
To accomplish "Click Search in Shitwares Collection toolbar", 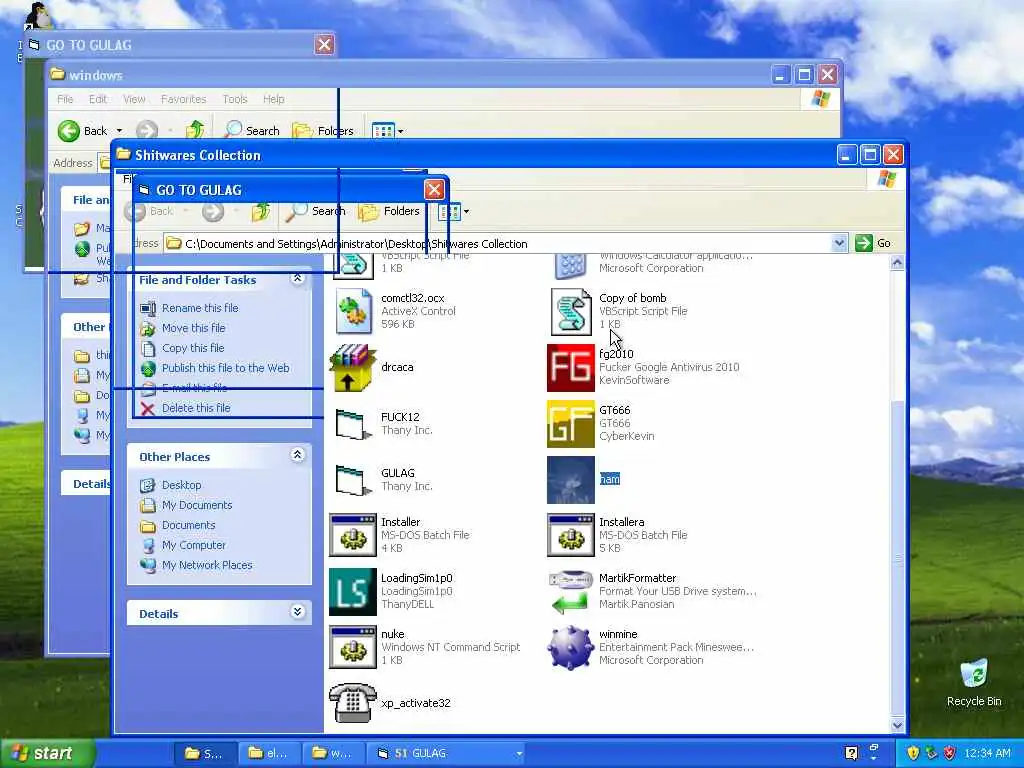I will (316, 211).
